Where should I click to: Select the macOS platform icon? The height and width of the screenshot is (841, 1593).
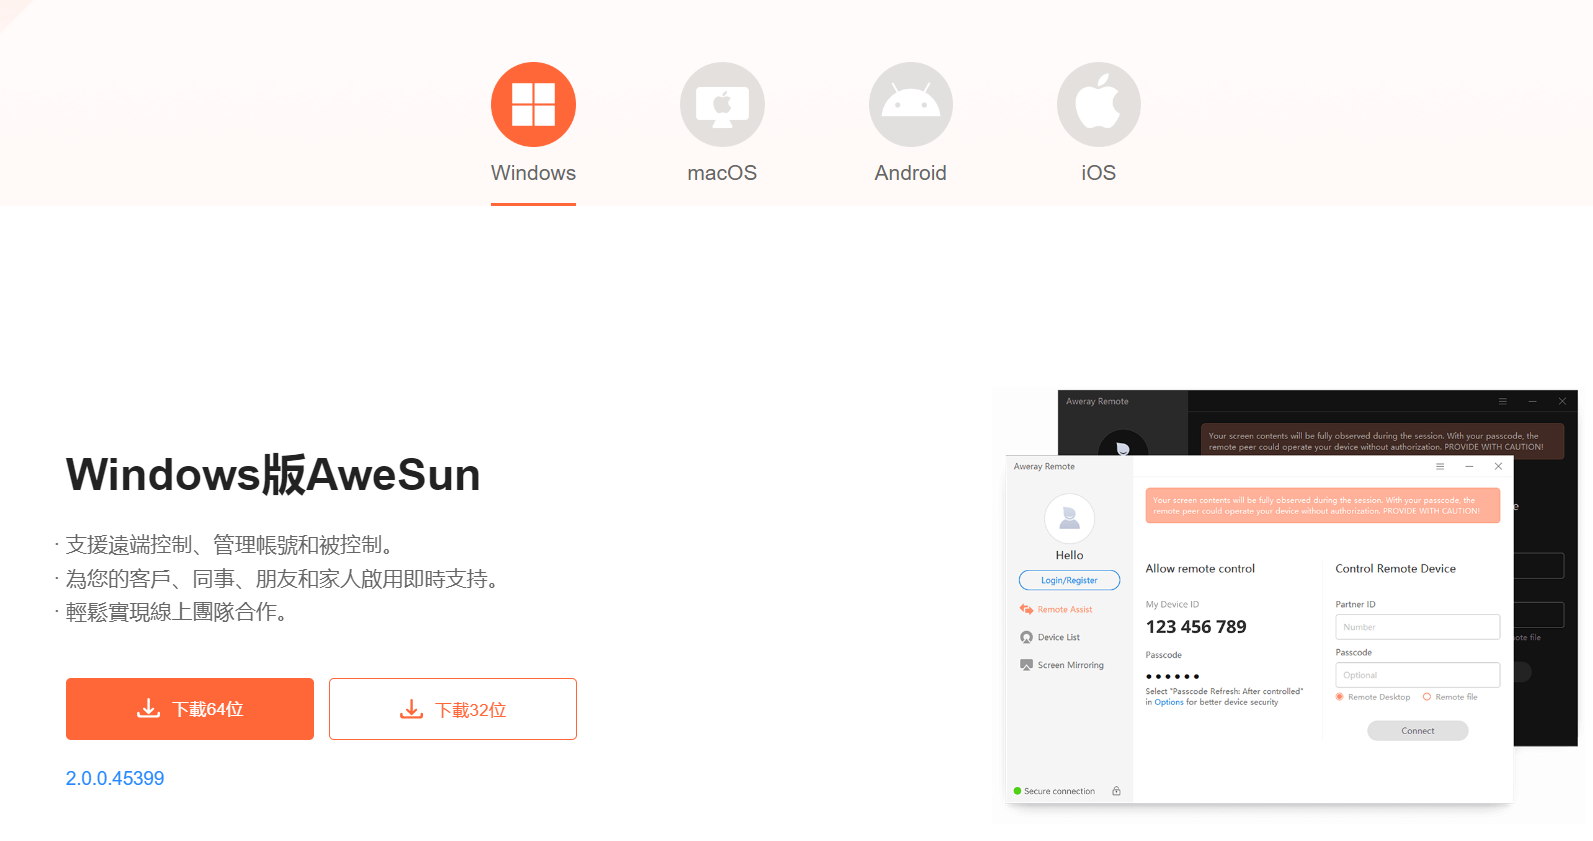[722, 105]
